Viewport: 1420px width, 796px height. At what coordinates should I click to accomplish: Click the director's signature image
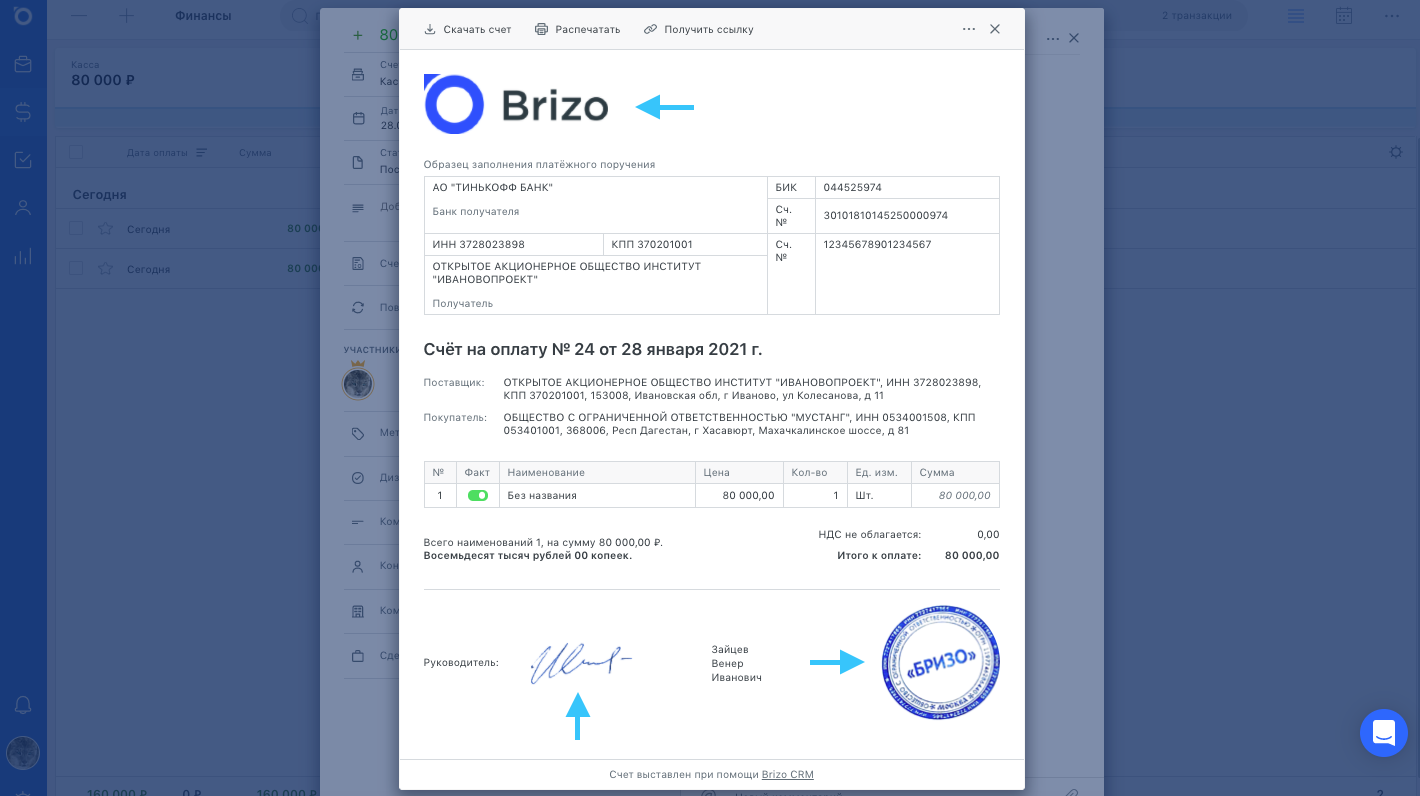[x=581, y=663]
